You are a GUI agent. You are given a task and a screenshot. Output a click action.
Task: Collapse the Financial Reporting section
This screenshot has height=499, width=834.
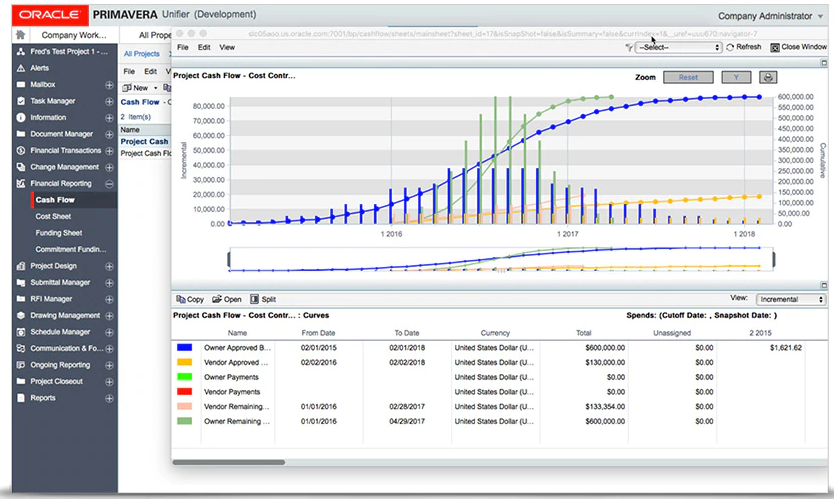pos(109,184)
